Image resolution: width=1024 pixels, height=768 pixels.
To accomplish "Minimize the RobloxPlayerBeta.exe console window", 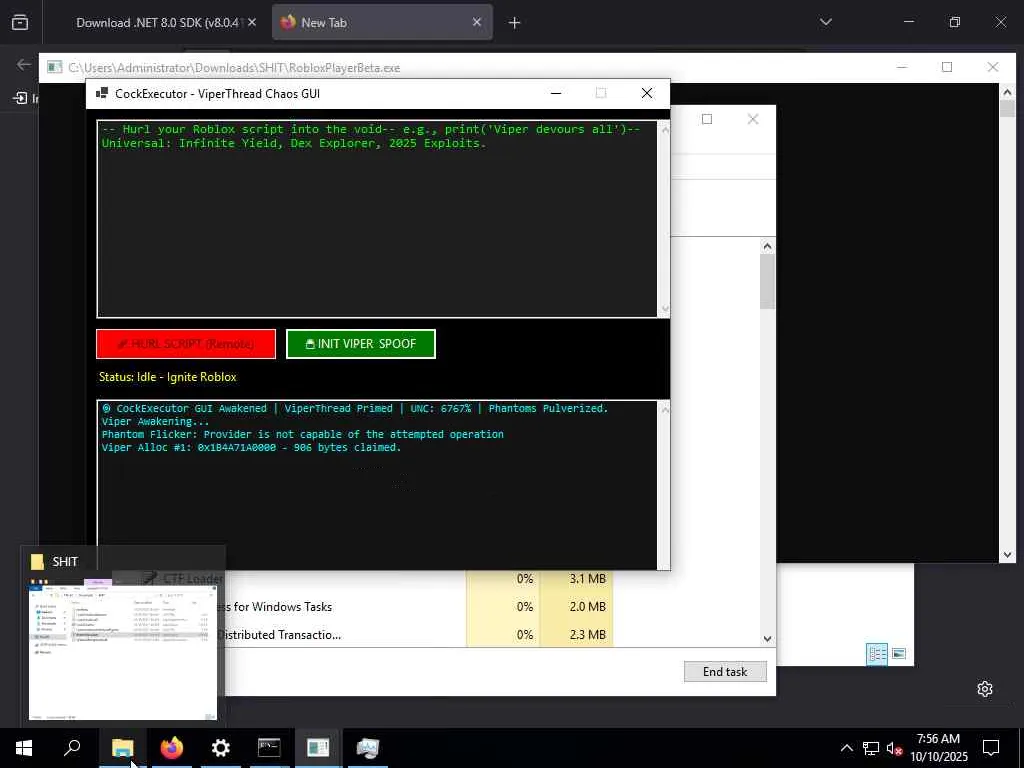I will (902, 67).
